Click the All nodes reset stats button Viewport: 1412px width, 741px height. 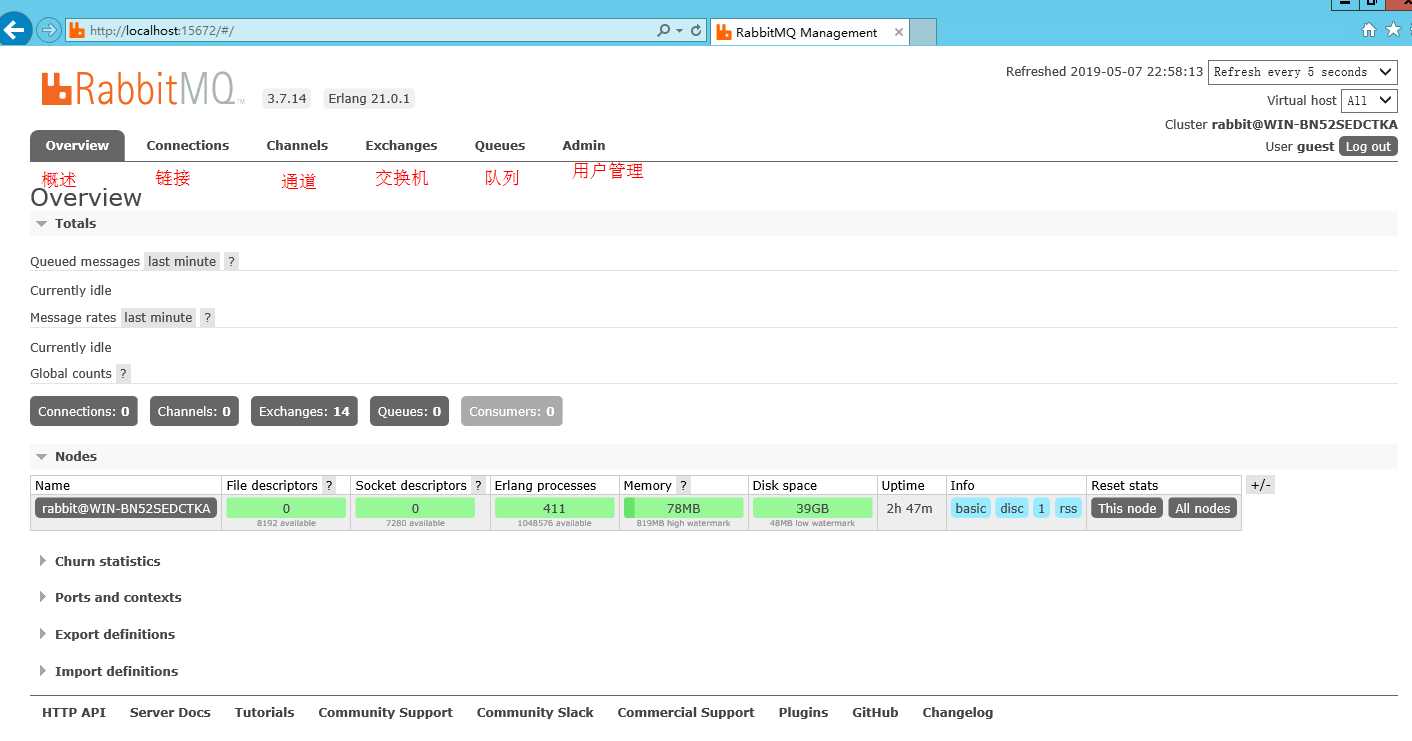click(x=1203, y=508)
